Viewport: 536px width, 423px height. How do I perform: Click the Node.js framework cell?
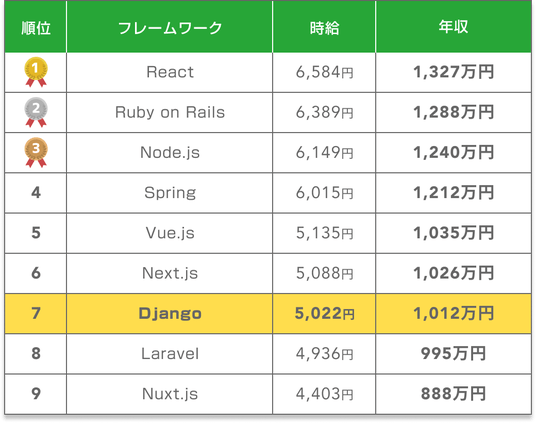coord(170,153)
